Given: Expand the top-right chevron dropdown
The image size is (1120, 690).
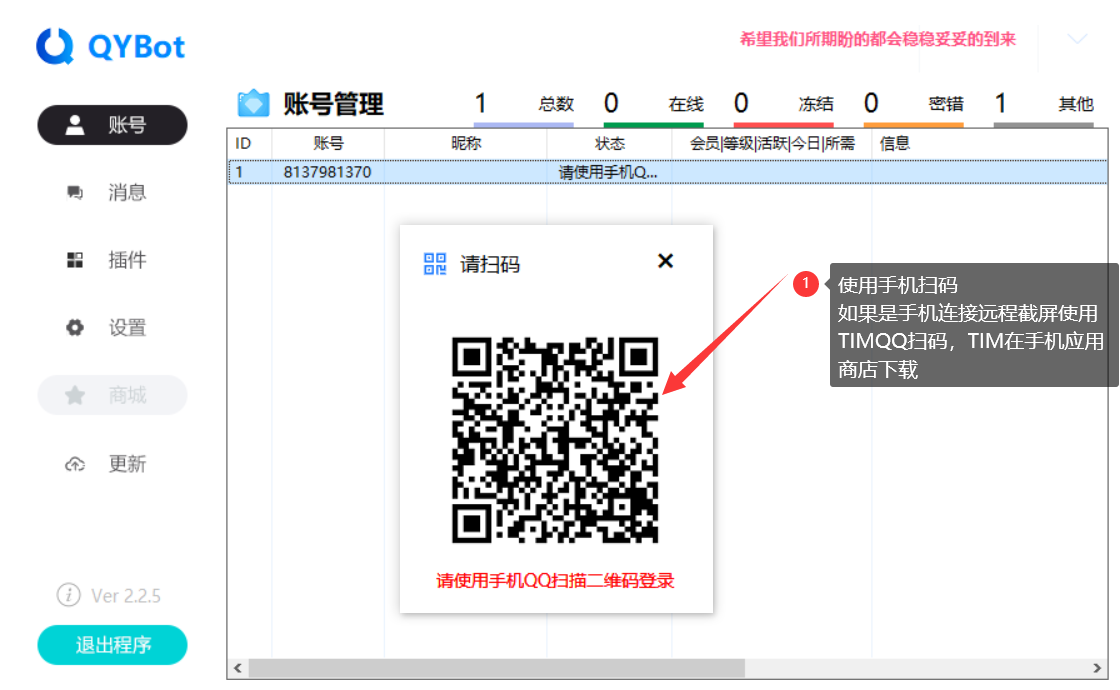Looking at the screenshot, I should tap(1077, 39).
